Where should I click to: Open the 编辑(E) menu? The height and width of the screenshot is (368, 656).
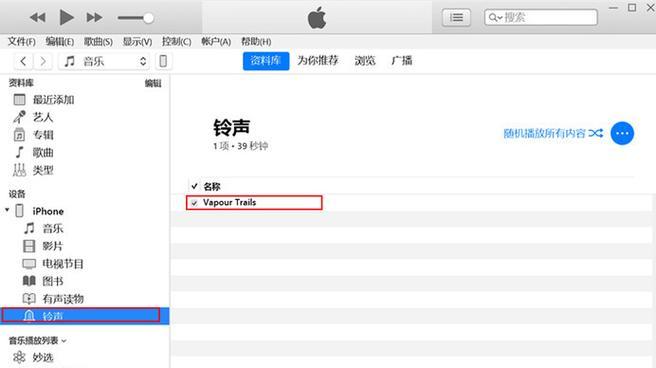(59, 41)
